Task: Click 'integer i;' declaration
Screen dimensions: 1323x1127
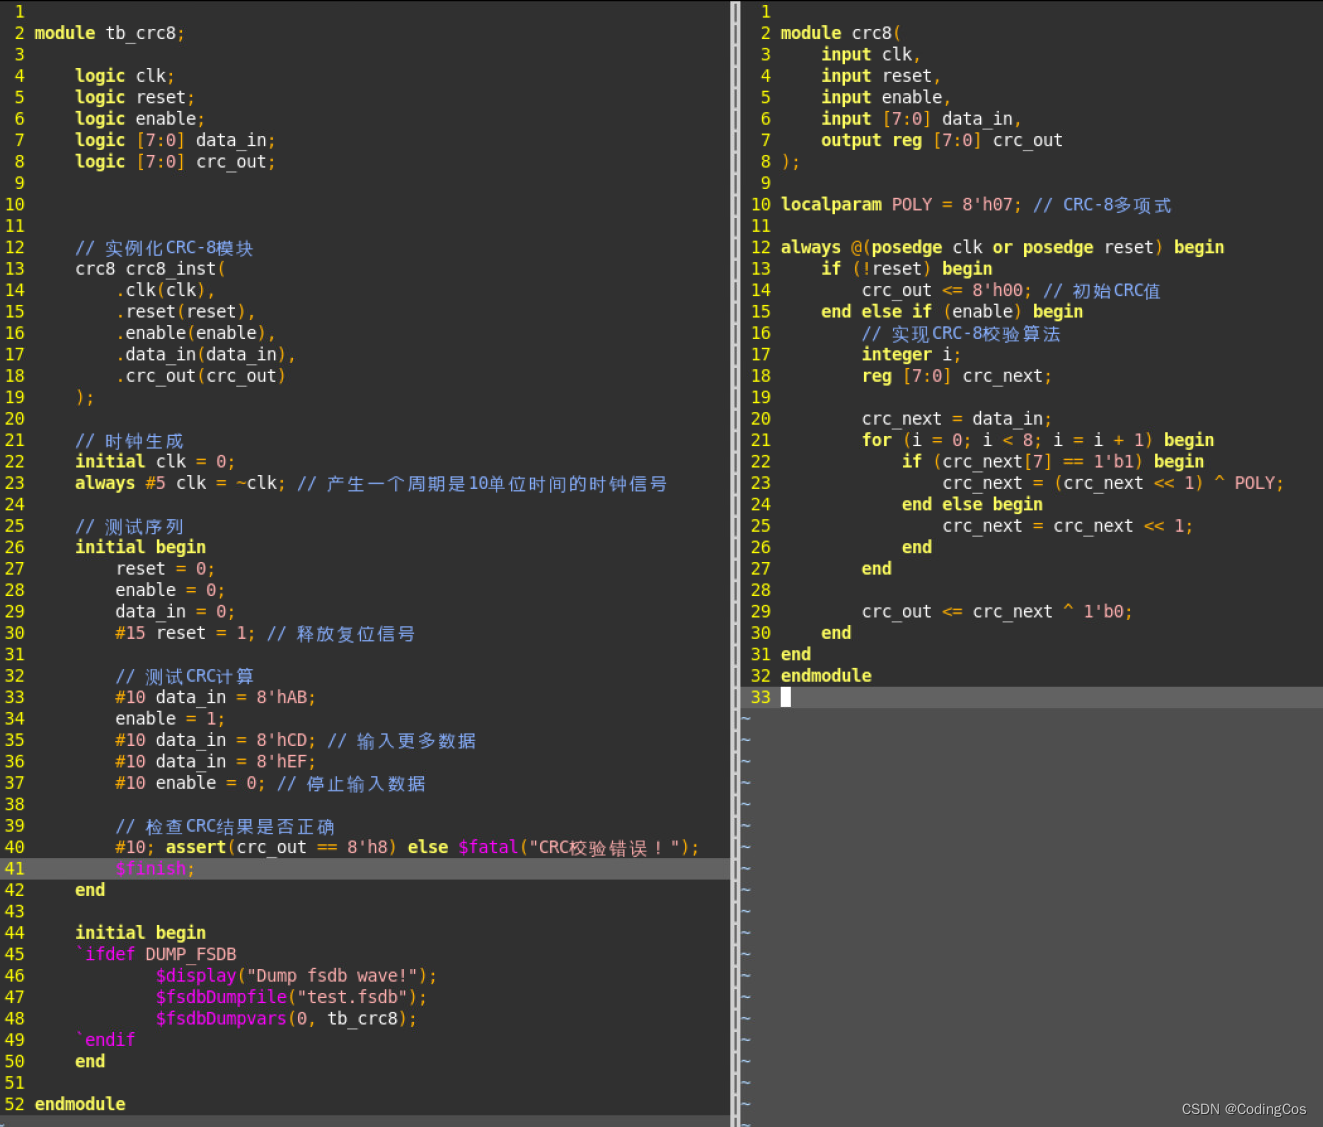Action: (911, 355)
